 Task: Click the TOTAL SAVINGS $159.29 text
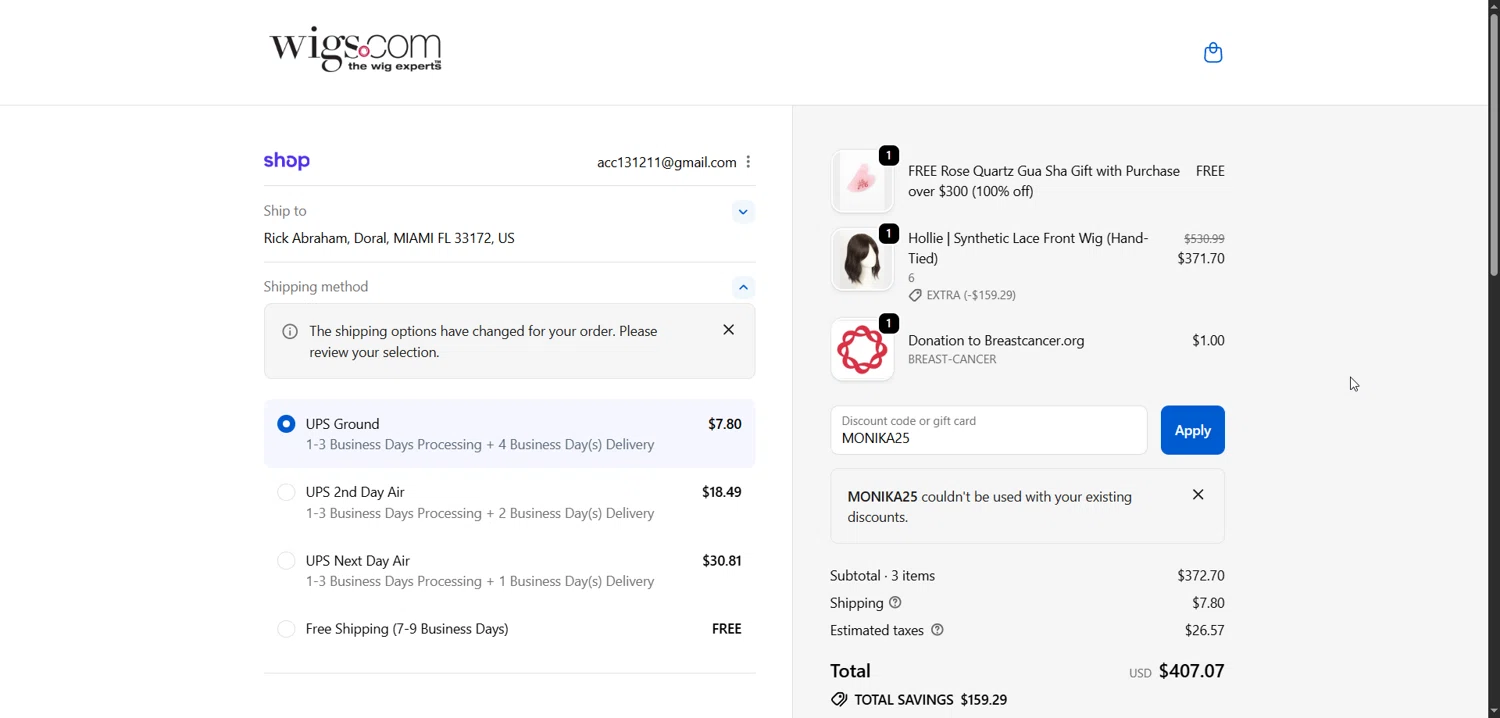pos(931,700)
